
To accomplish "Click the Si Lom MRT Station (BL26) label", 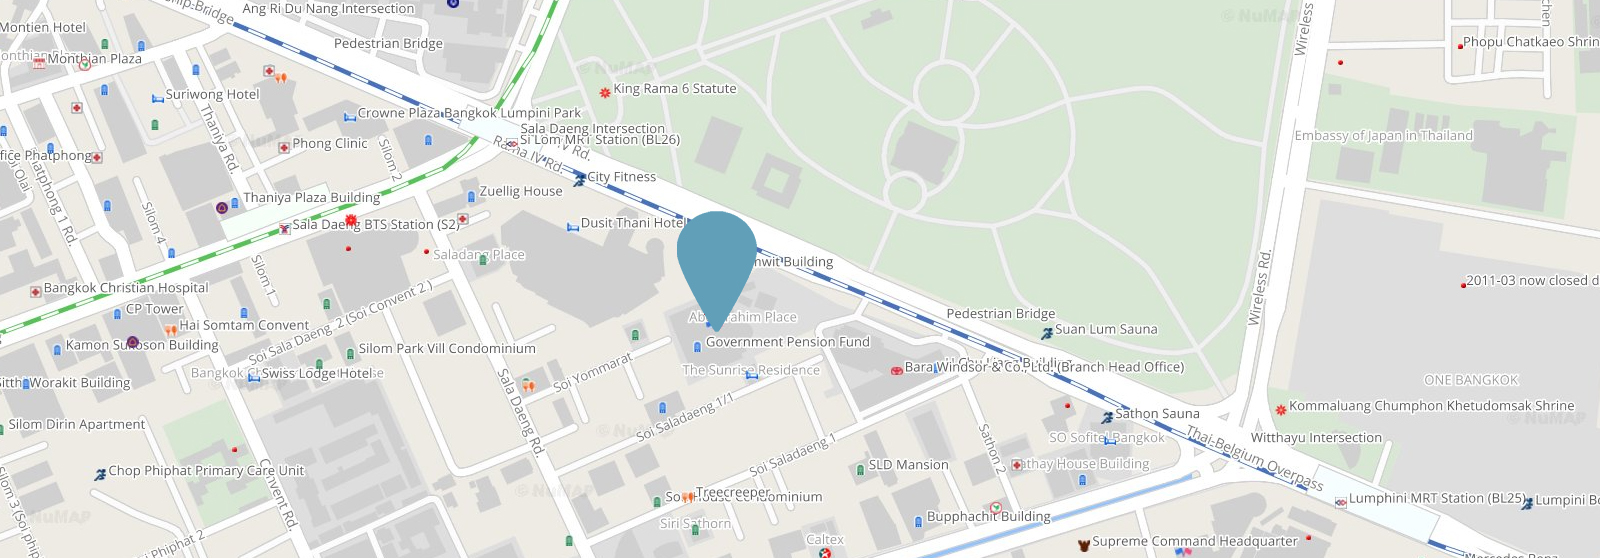I will click(600, 140).
